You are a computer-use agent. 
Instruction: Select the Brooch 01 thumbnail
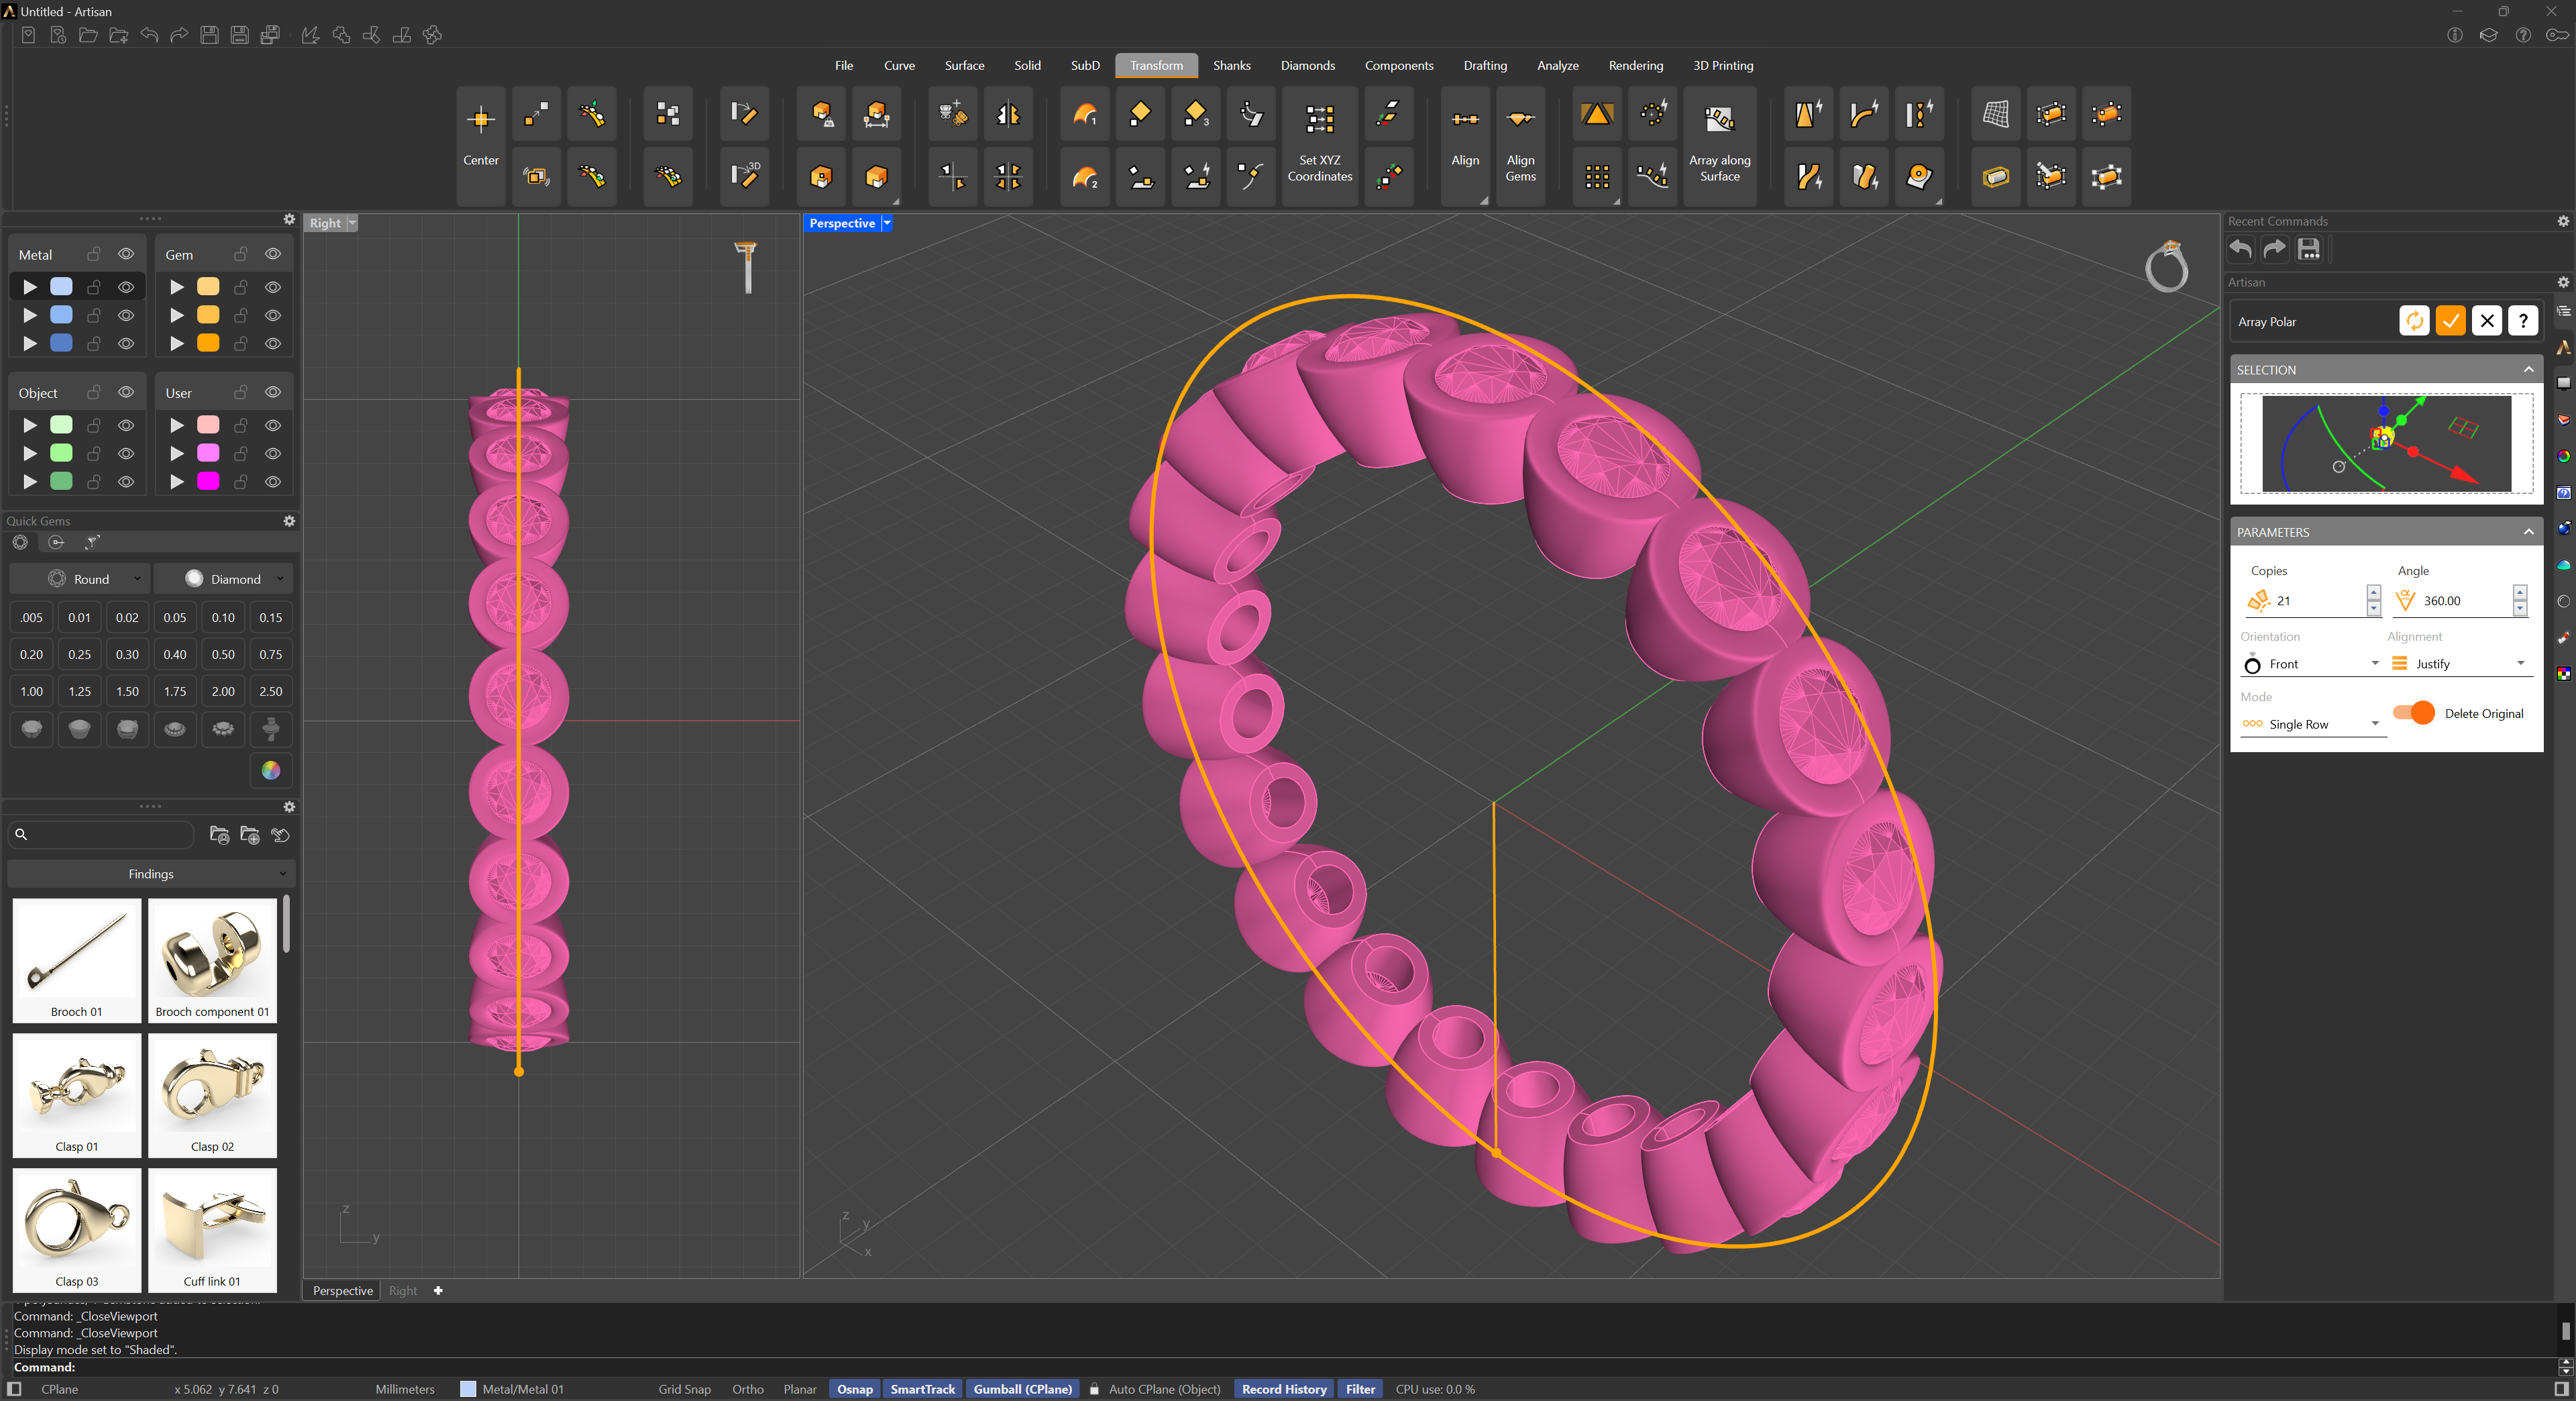[x=77, y=960]
